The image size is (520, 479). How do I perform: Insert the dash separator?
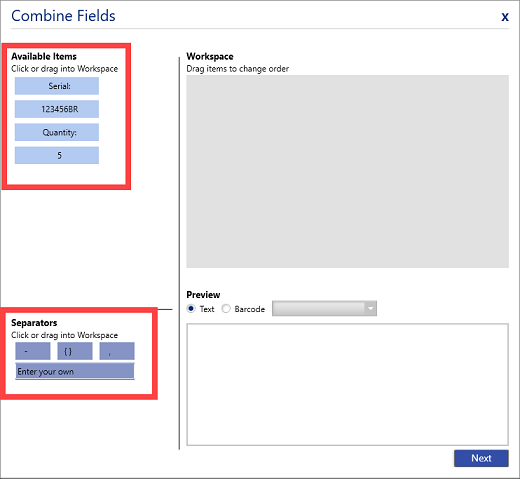coord(33,351)
